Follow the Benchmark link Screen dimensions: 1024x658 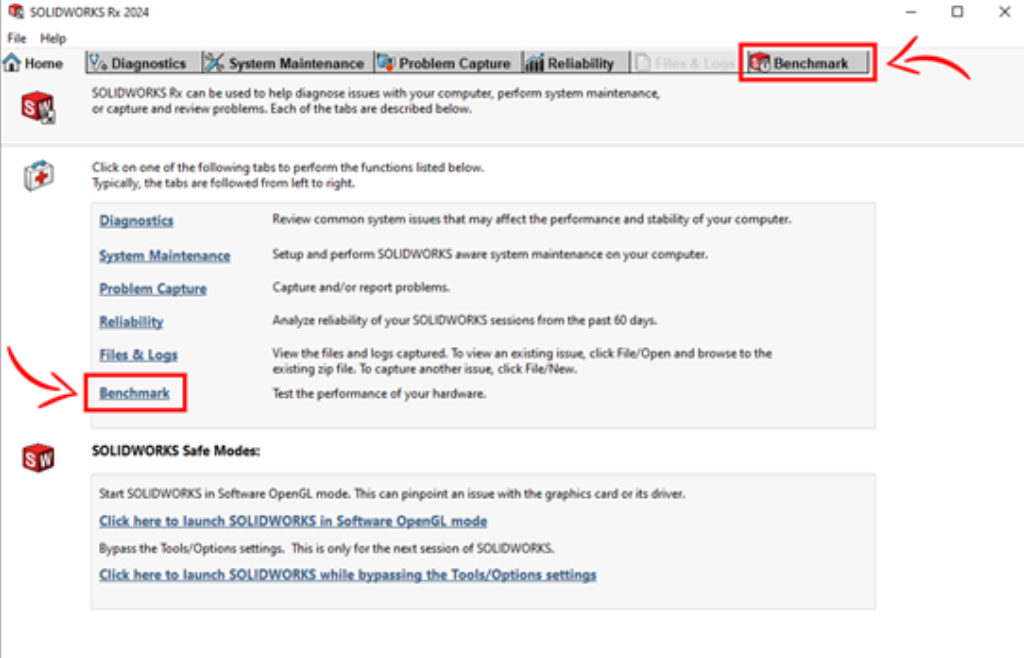pos(135,393)
